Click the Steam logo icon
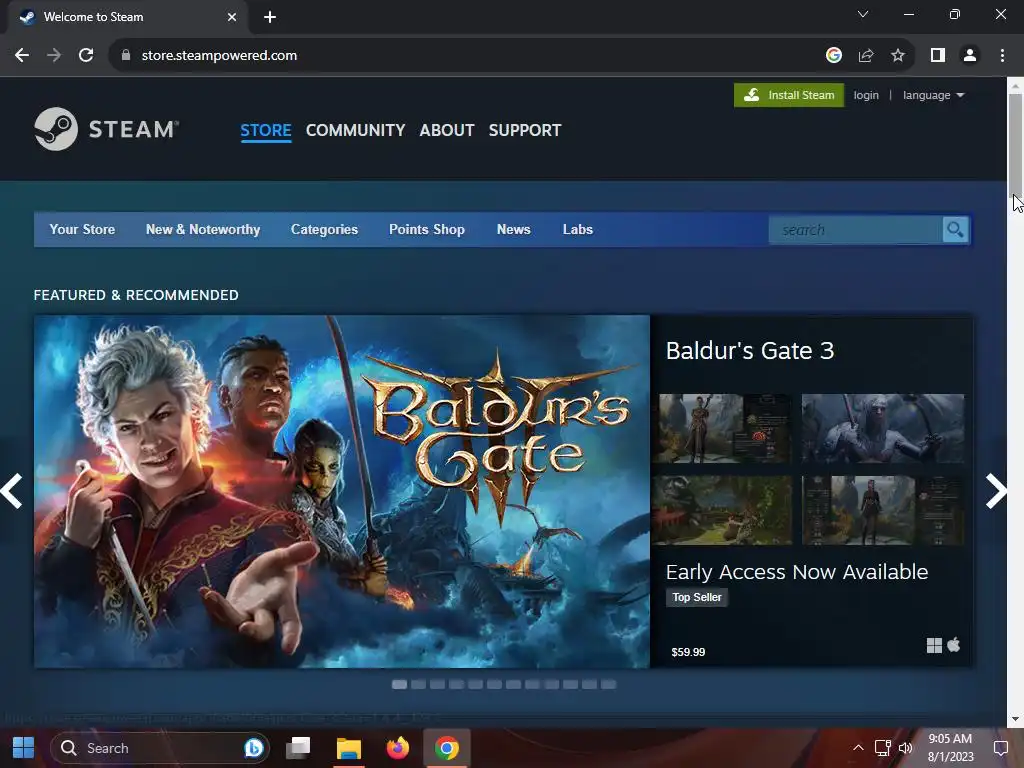This screenshot has height=768, width=1024. click(x=56, y=129)
